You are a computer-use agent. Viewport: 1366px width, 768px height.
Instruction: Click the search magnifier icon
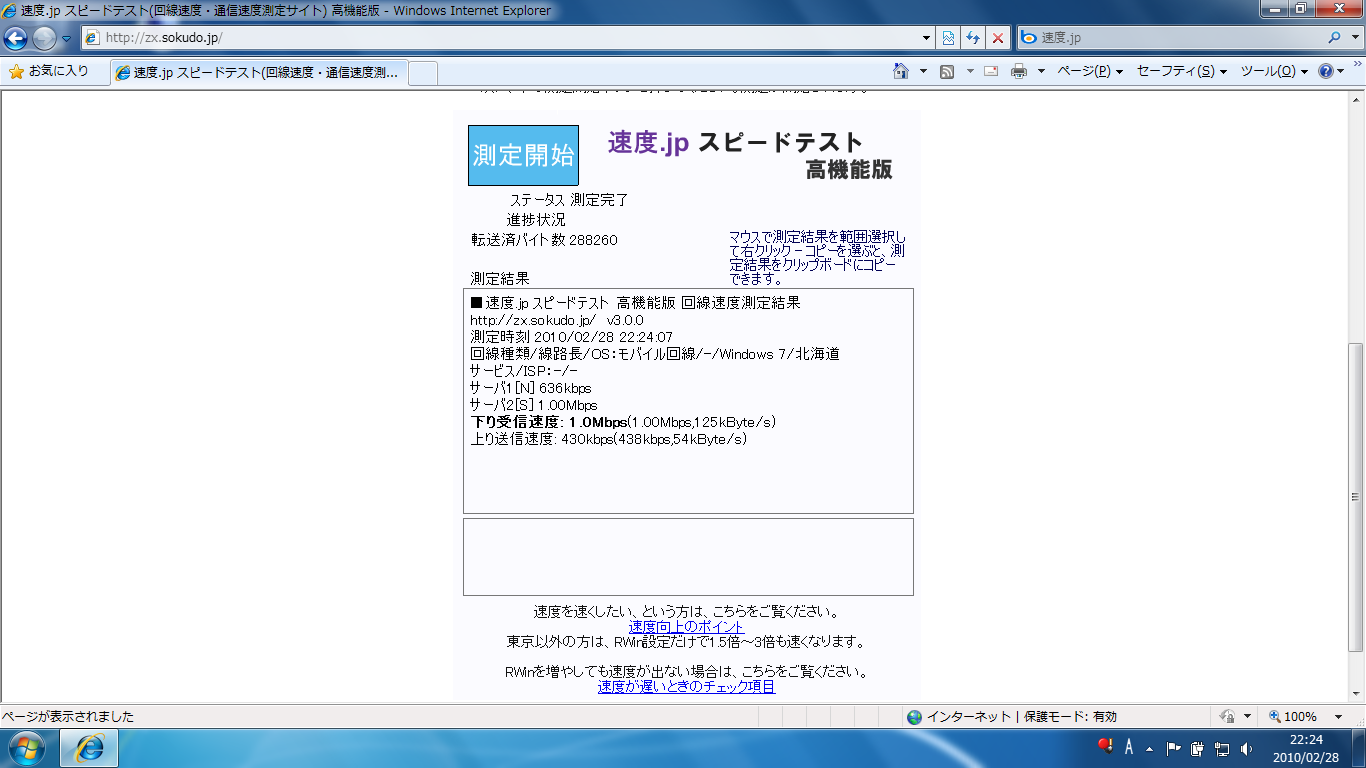coord(1334,38)
